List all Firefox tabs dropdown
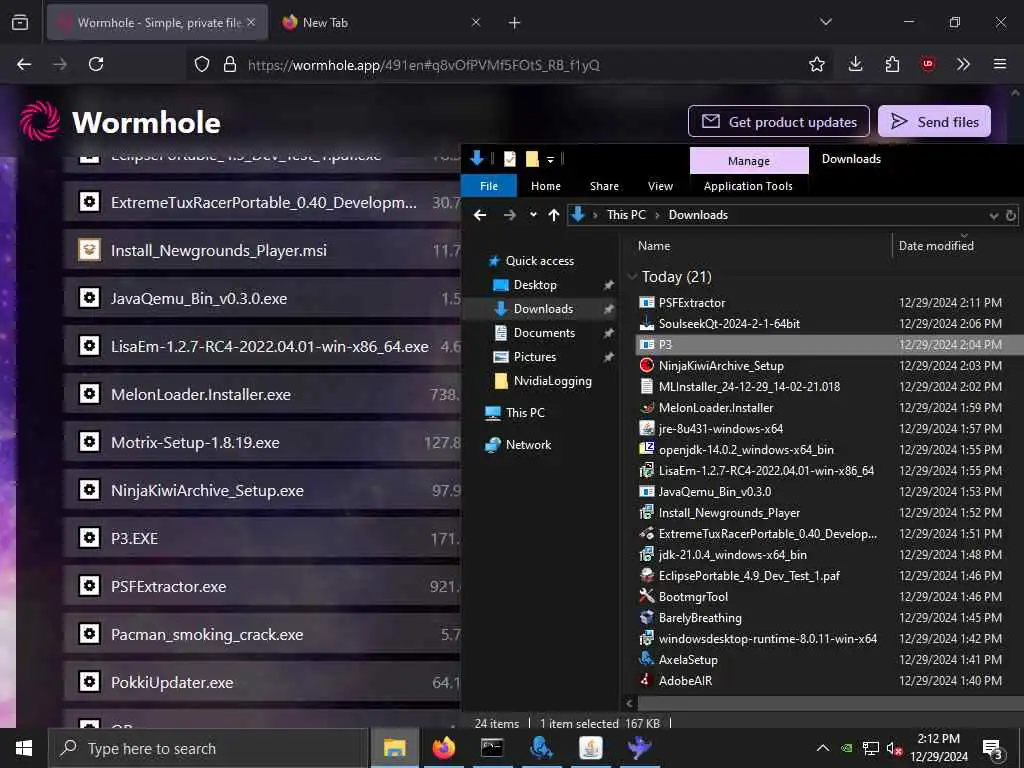This screenshot has width=1024, height=768. [825, 22]
